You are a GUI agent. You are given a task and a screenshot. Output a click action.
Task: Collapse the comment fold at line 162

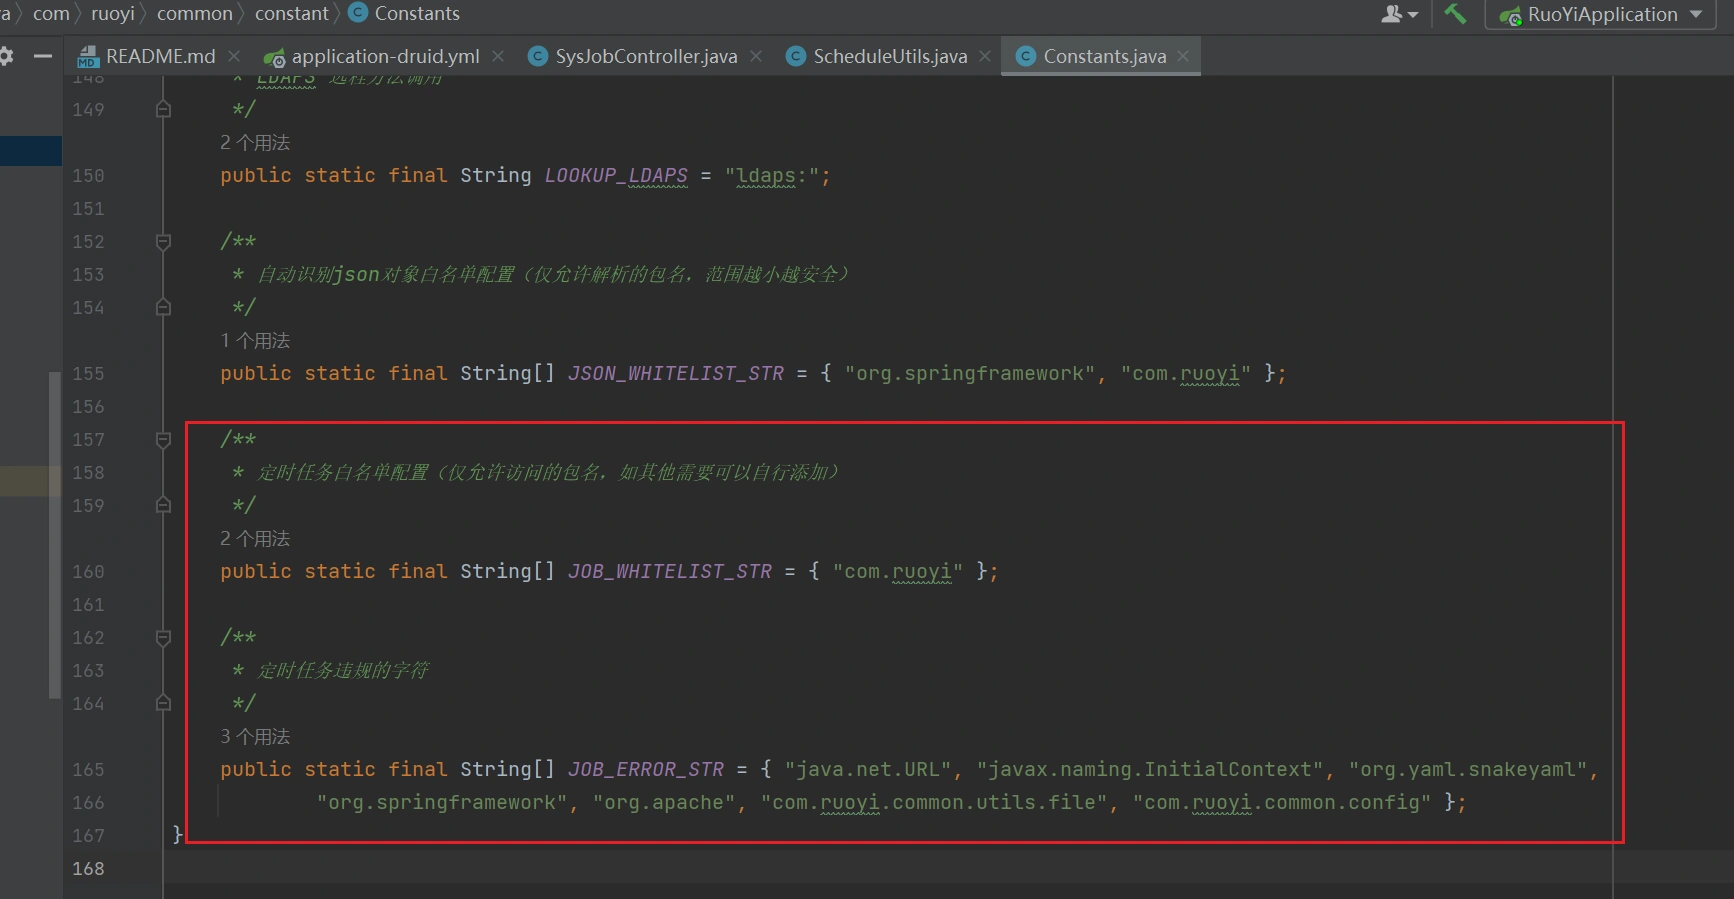[x=163, y=637]
